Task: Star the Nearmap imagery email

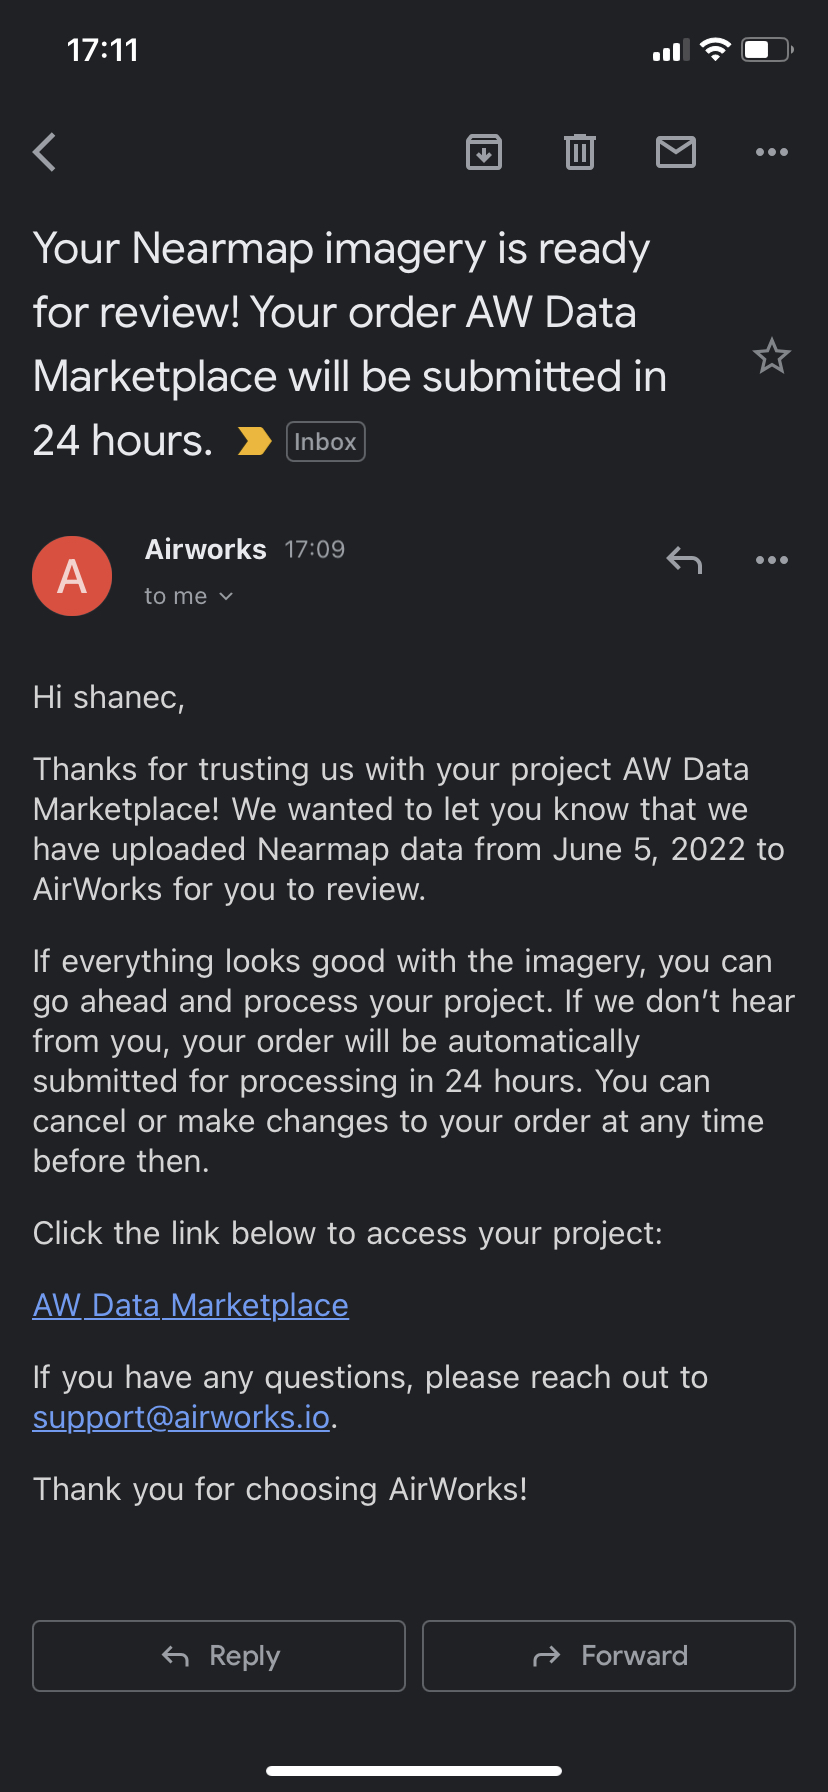Action: (x=772, y=356)
